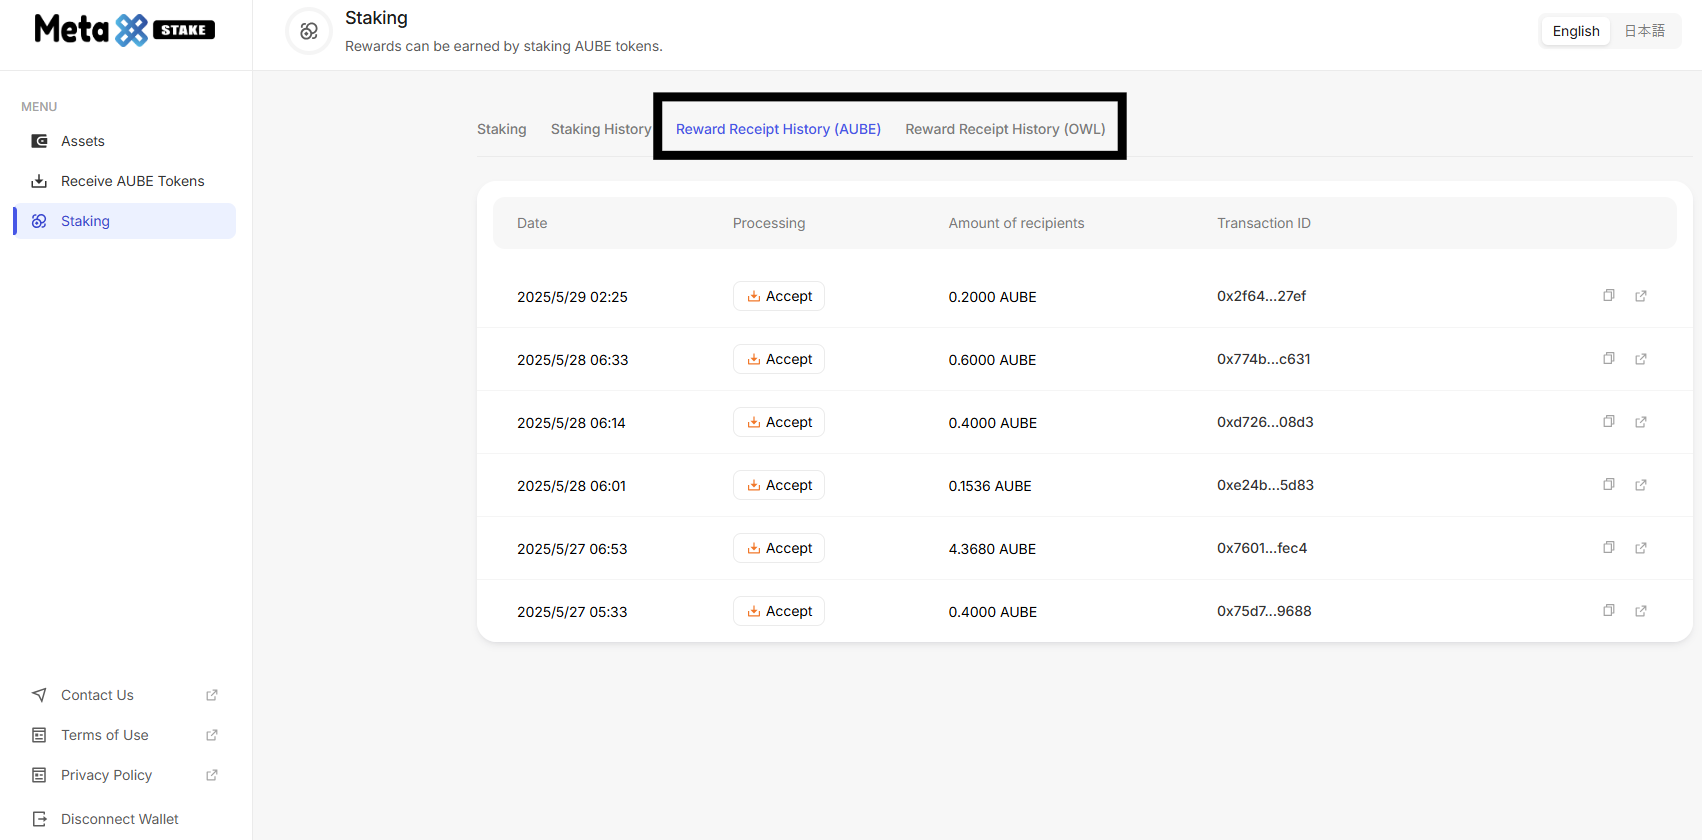Switch language to Japanese (日本語)
The width and height of the screenshot is (1702, 840).
coord(1644,31)
